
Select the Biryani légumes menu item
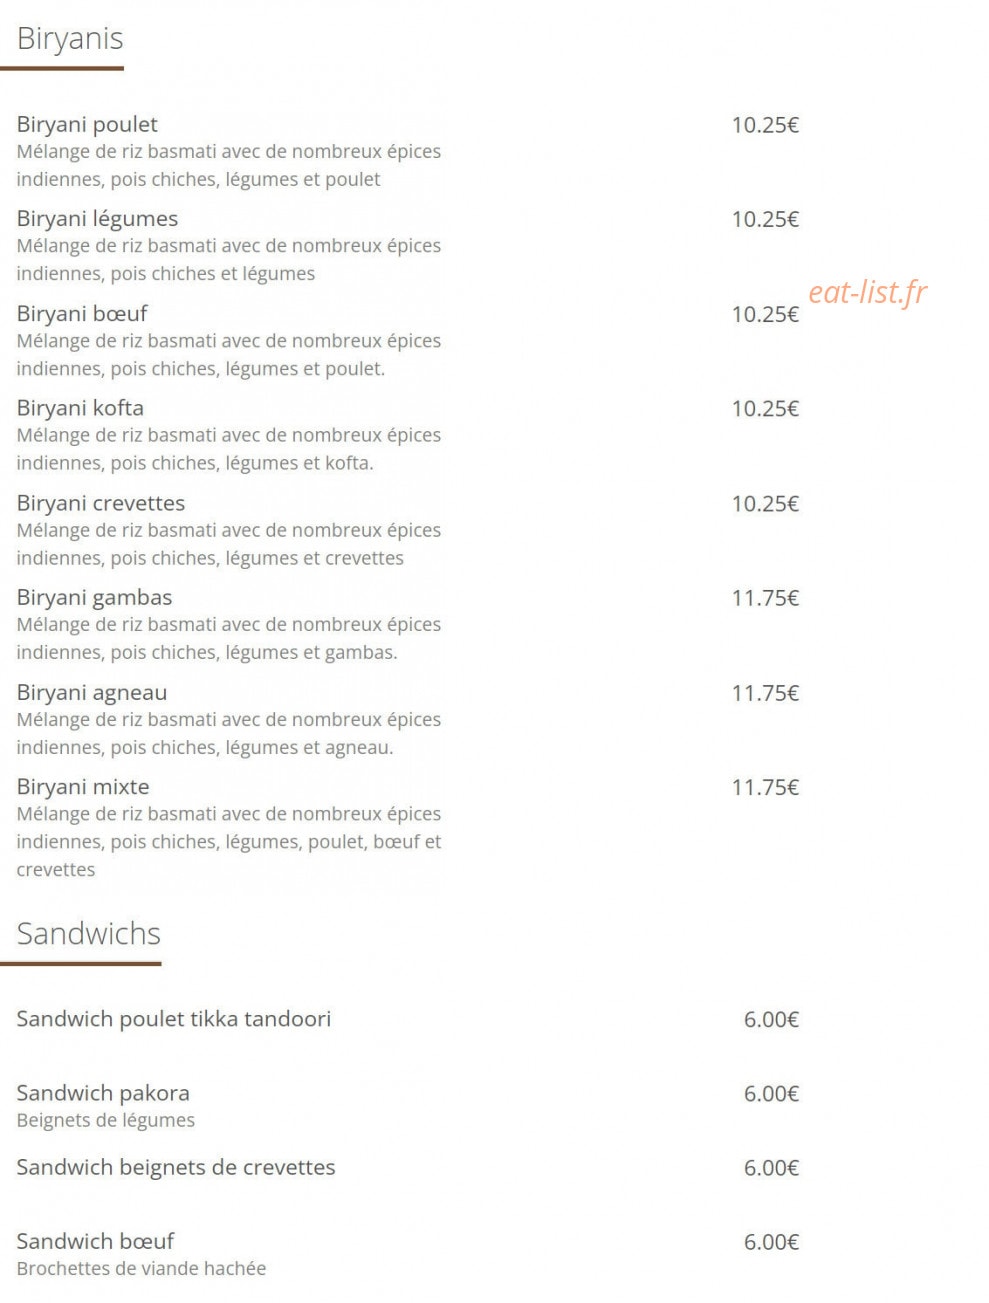(x=97, y=219)
